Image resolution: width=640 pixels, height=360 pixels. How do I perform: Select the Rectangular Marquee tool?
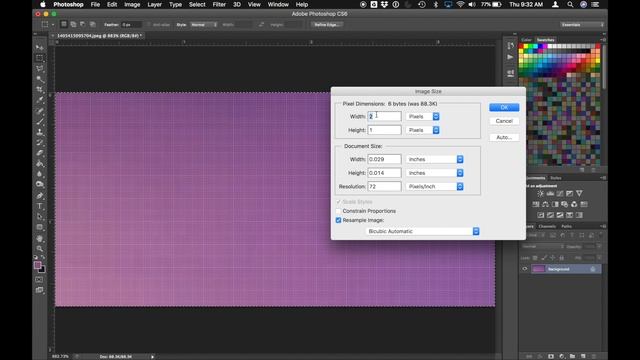40,58
